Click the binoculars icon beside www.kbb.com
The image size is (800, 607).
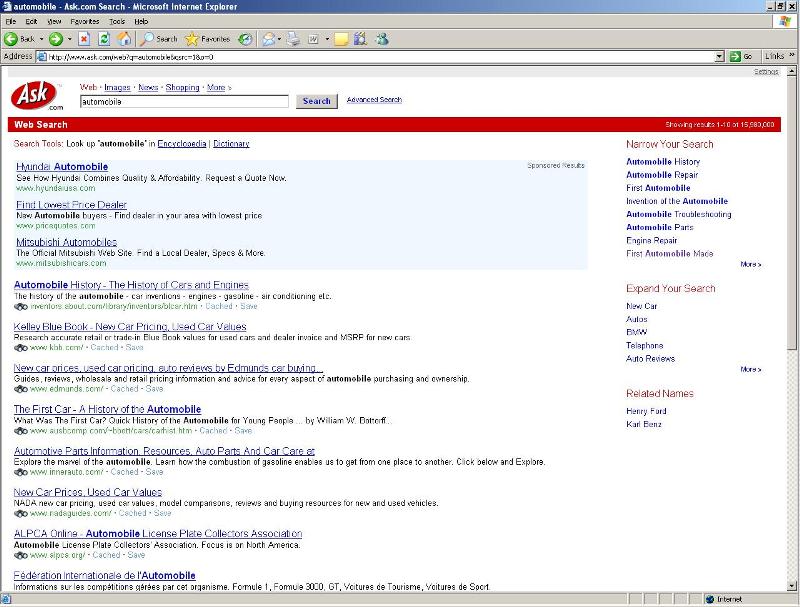pos(21,348)
